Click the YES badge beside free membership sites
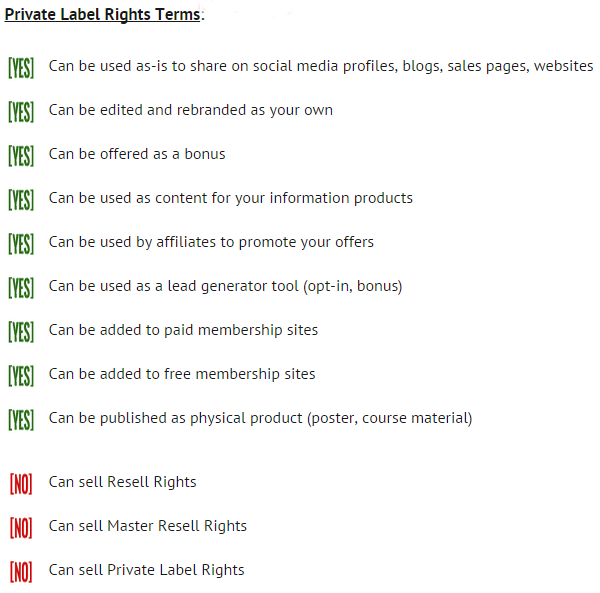Screen dimensions: 600x593 point(21,376)
